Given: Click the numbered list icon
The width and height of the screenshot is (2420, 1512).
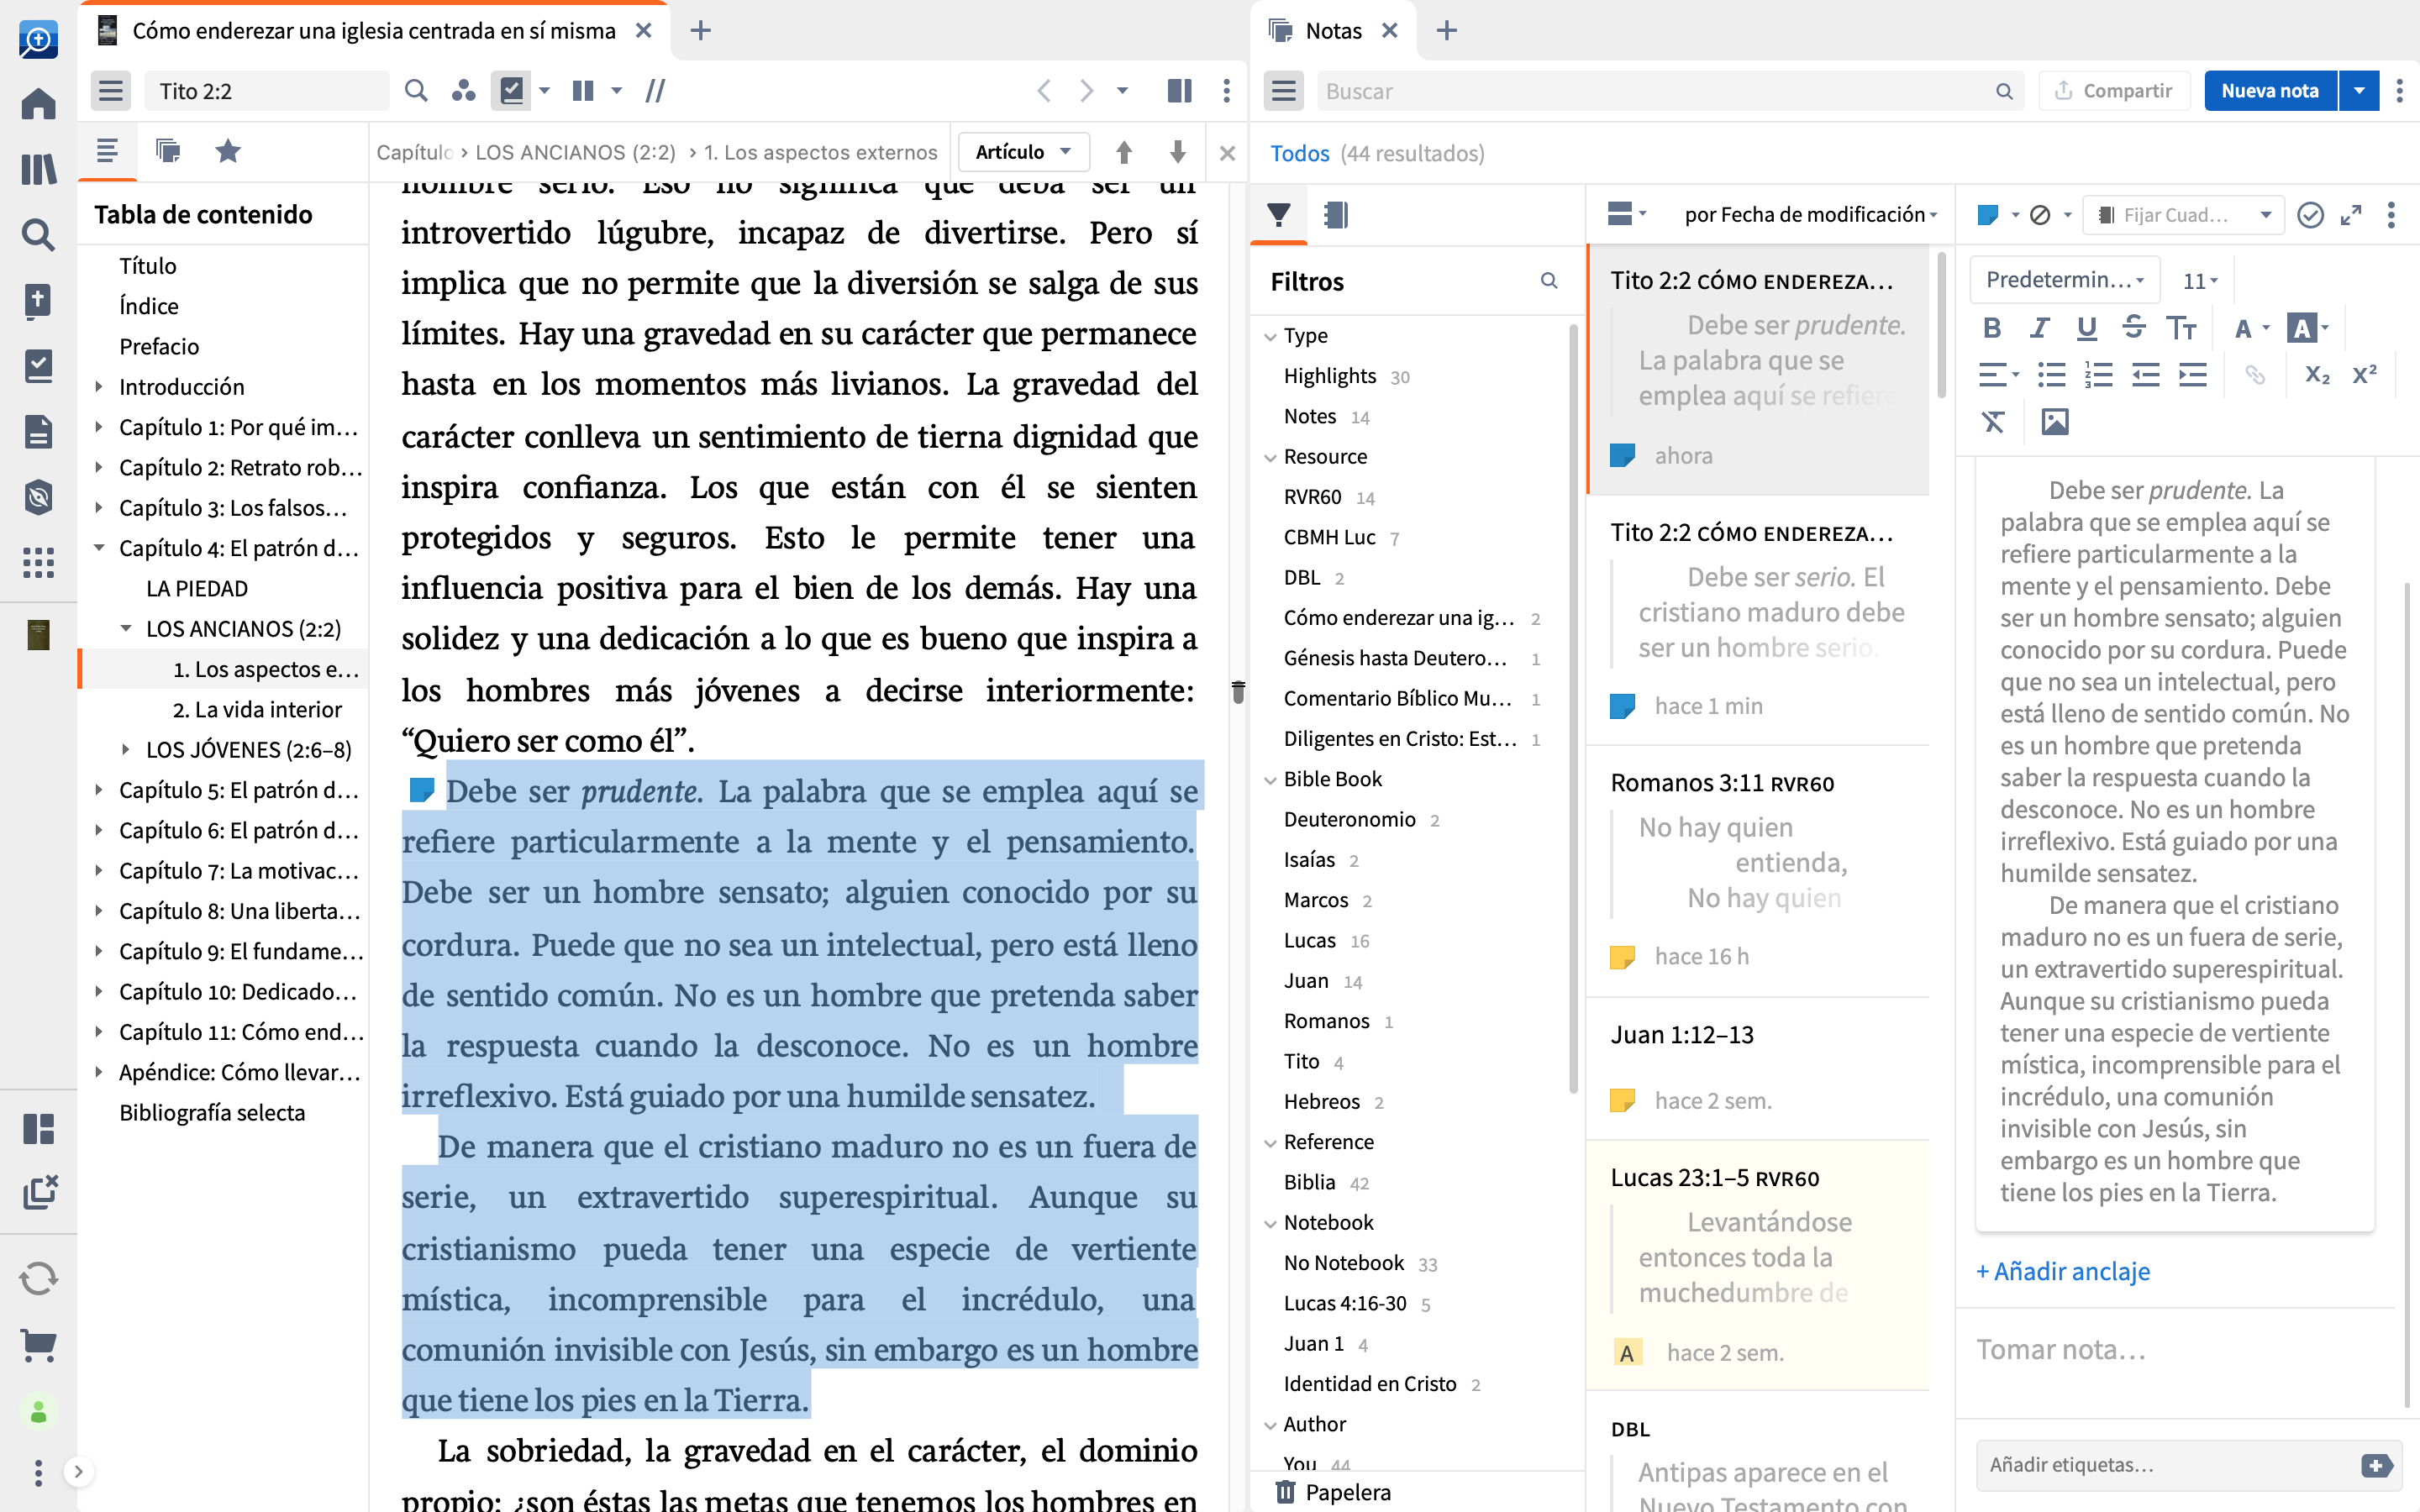Looking at the screenshot, I should [x=2098, y=375].
